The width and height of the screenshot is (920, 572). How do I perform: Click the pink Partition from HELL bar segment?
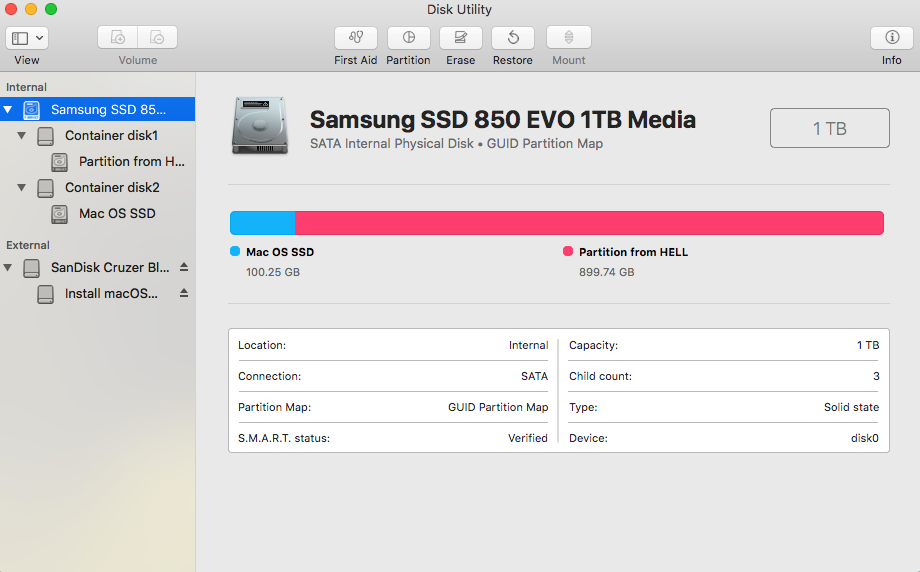(x=589, y=223)
